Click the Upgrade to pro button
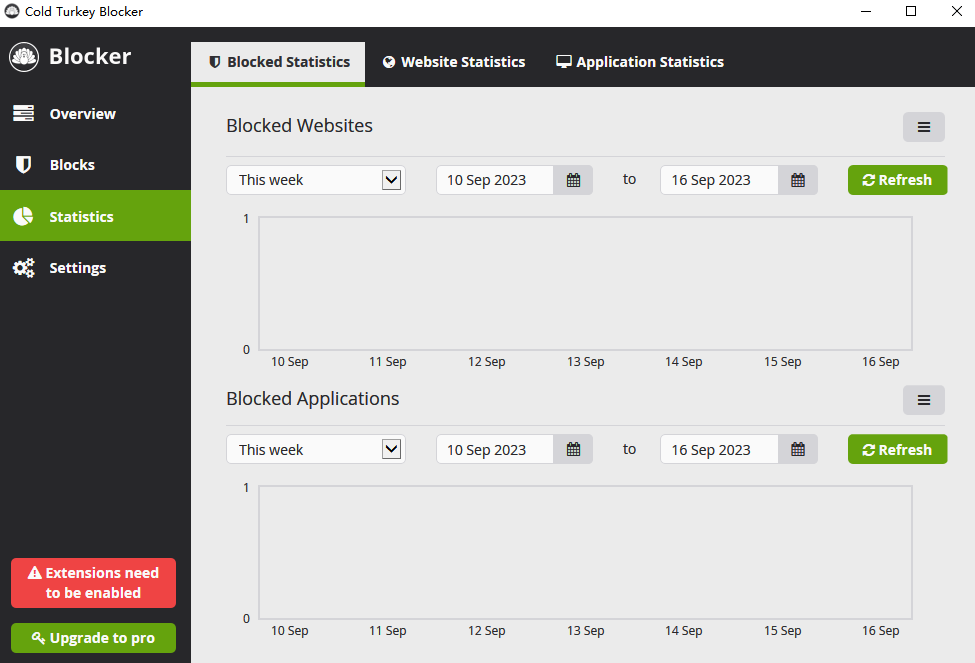This screenshot has height=663, width=975. 93,638
